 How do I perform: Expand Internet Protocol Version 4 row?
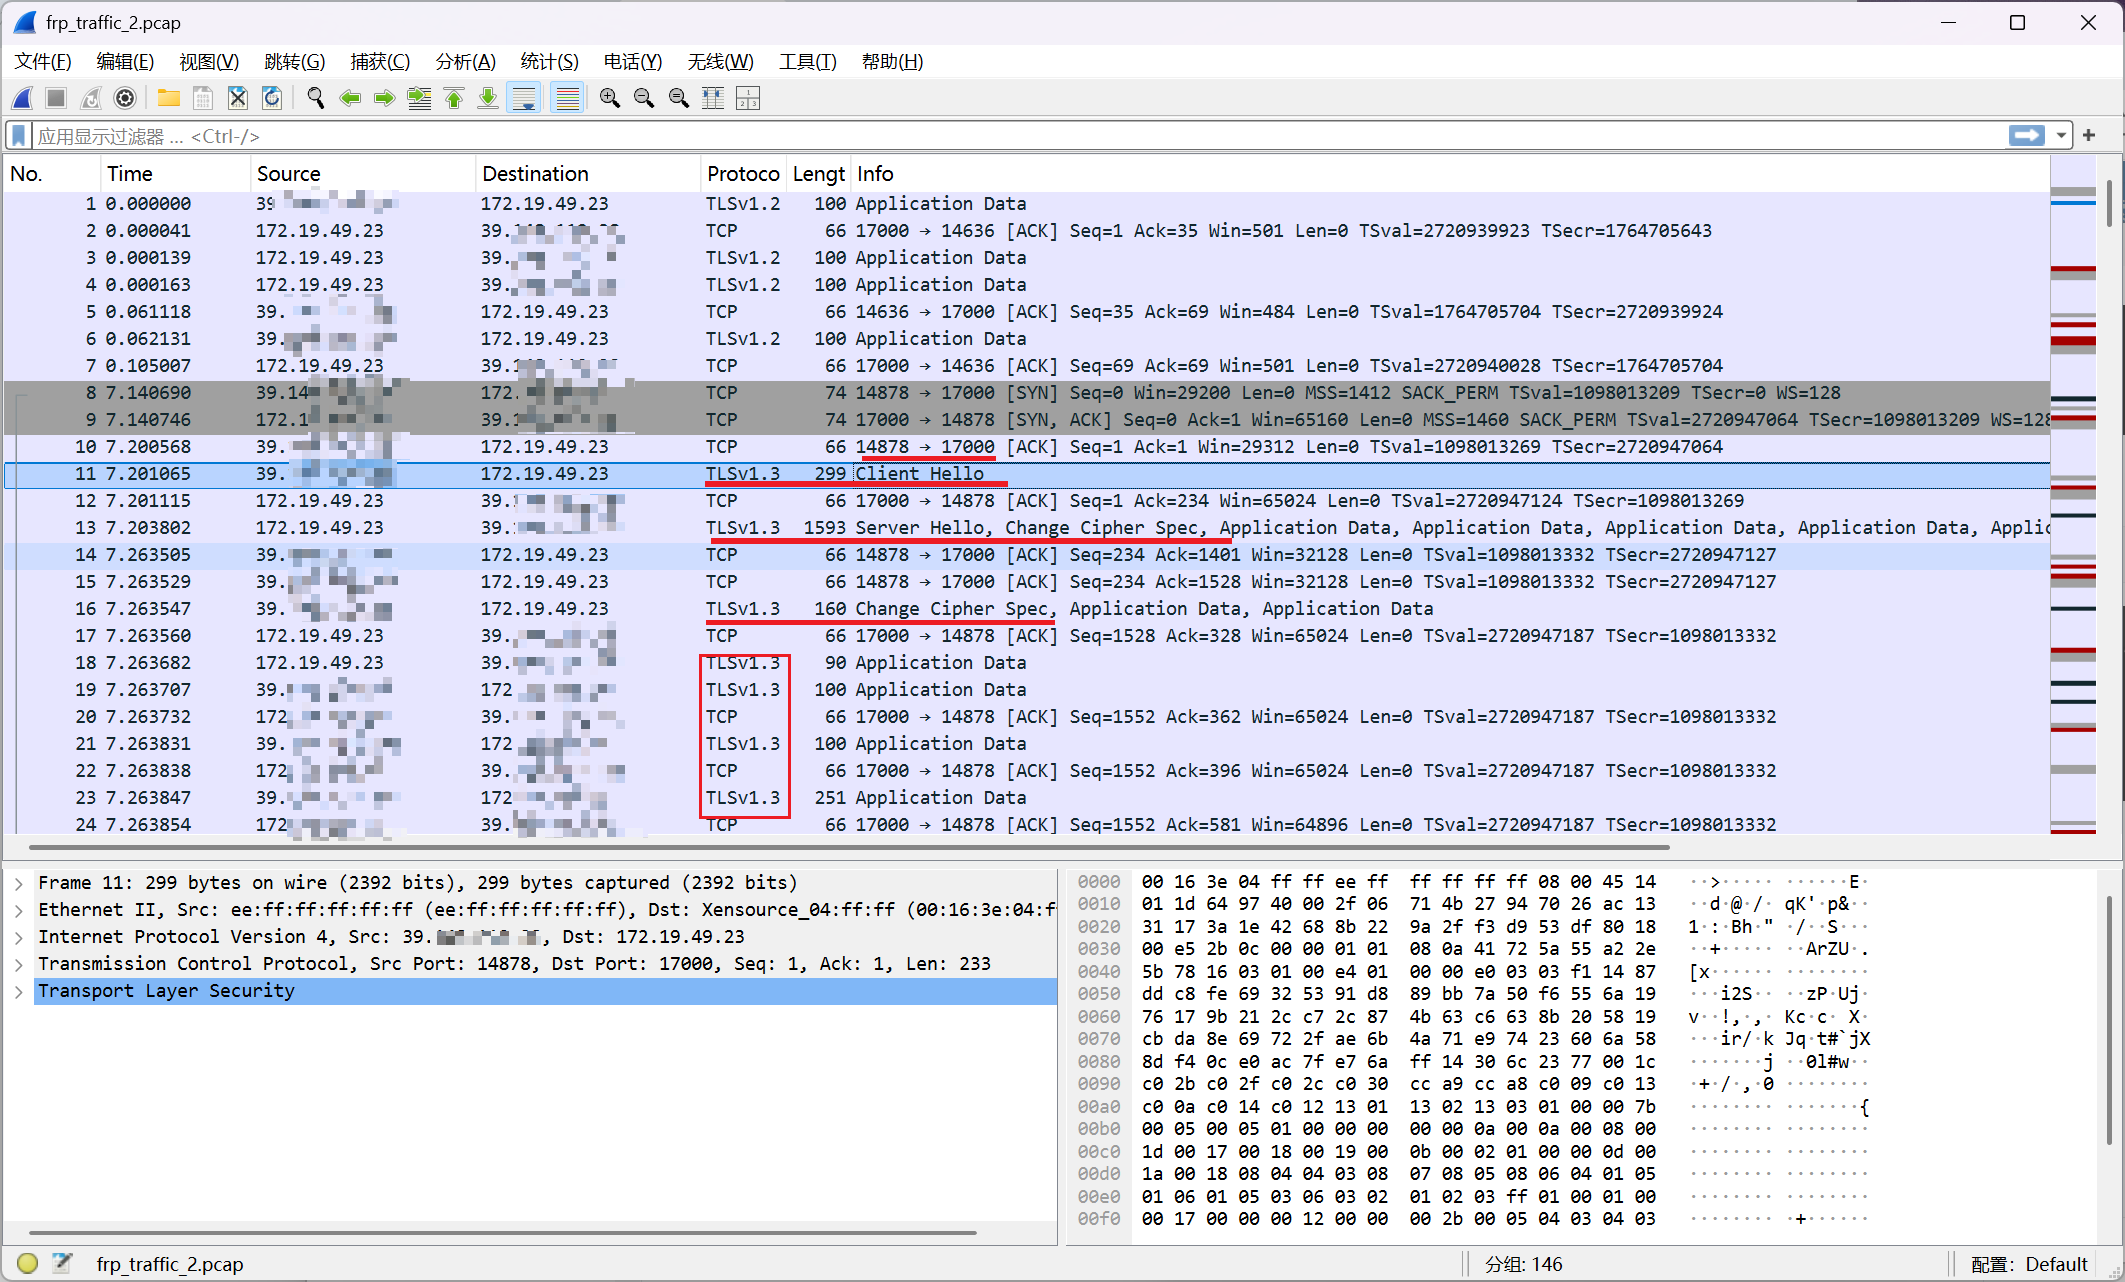[x=18, y=938]
